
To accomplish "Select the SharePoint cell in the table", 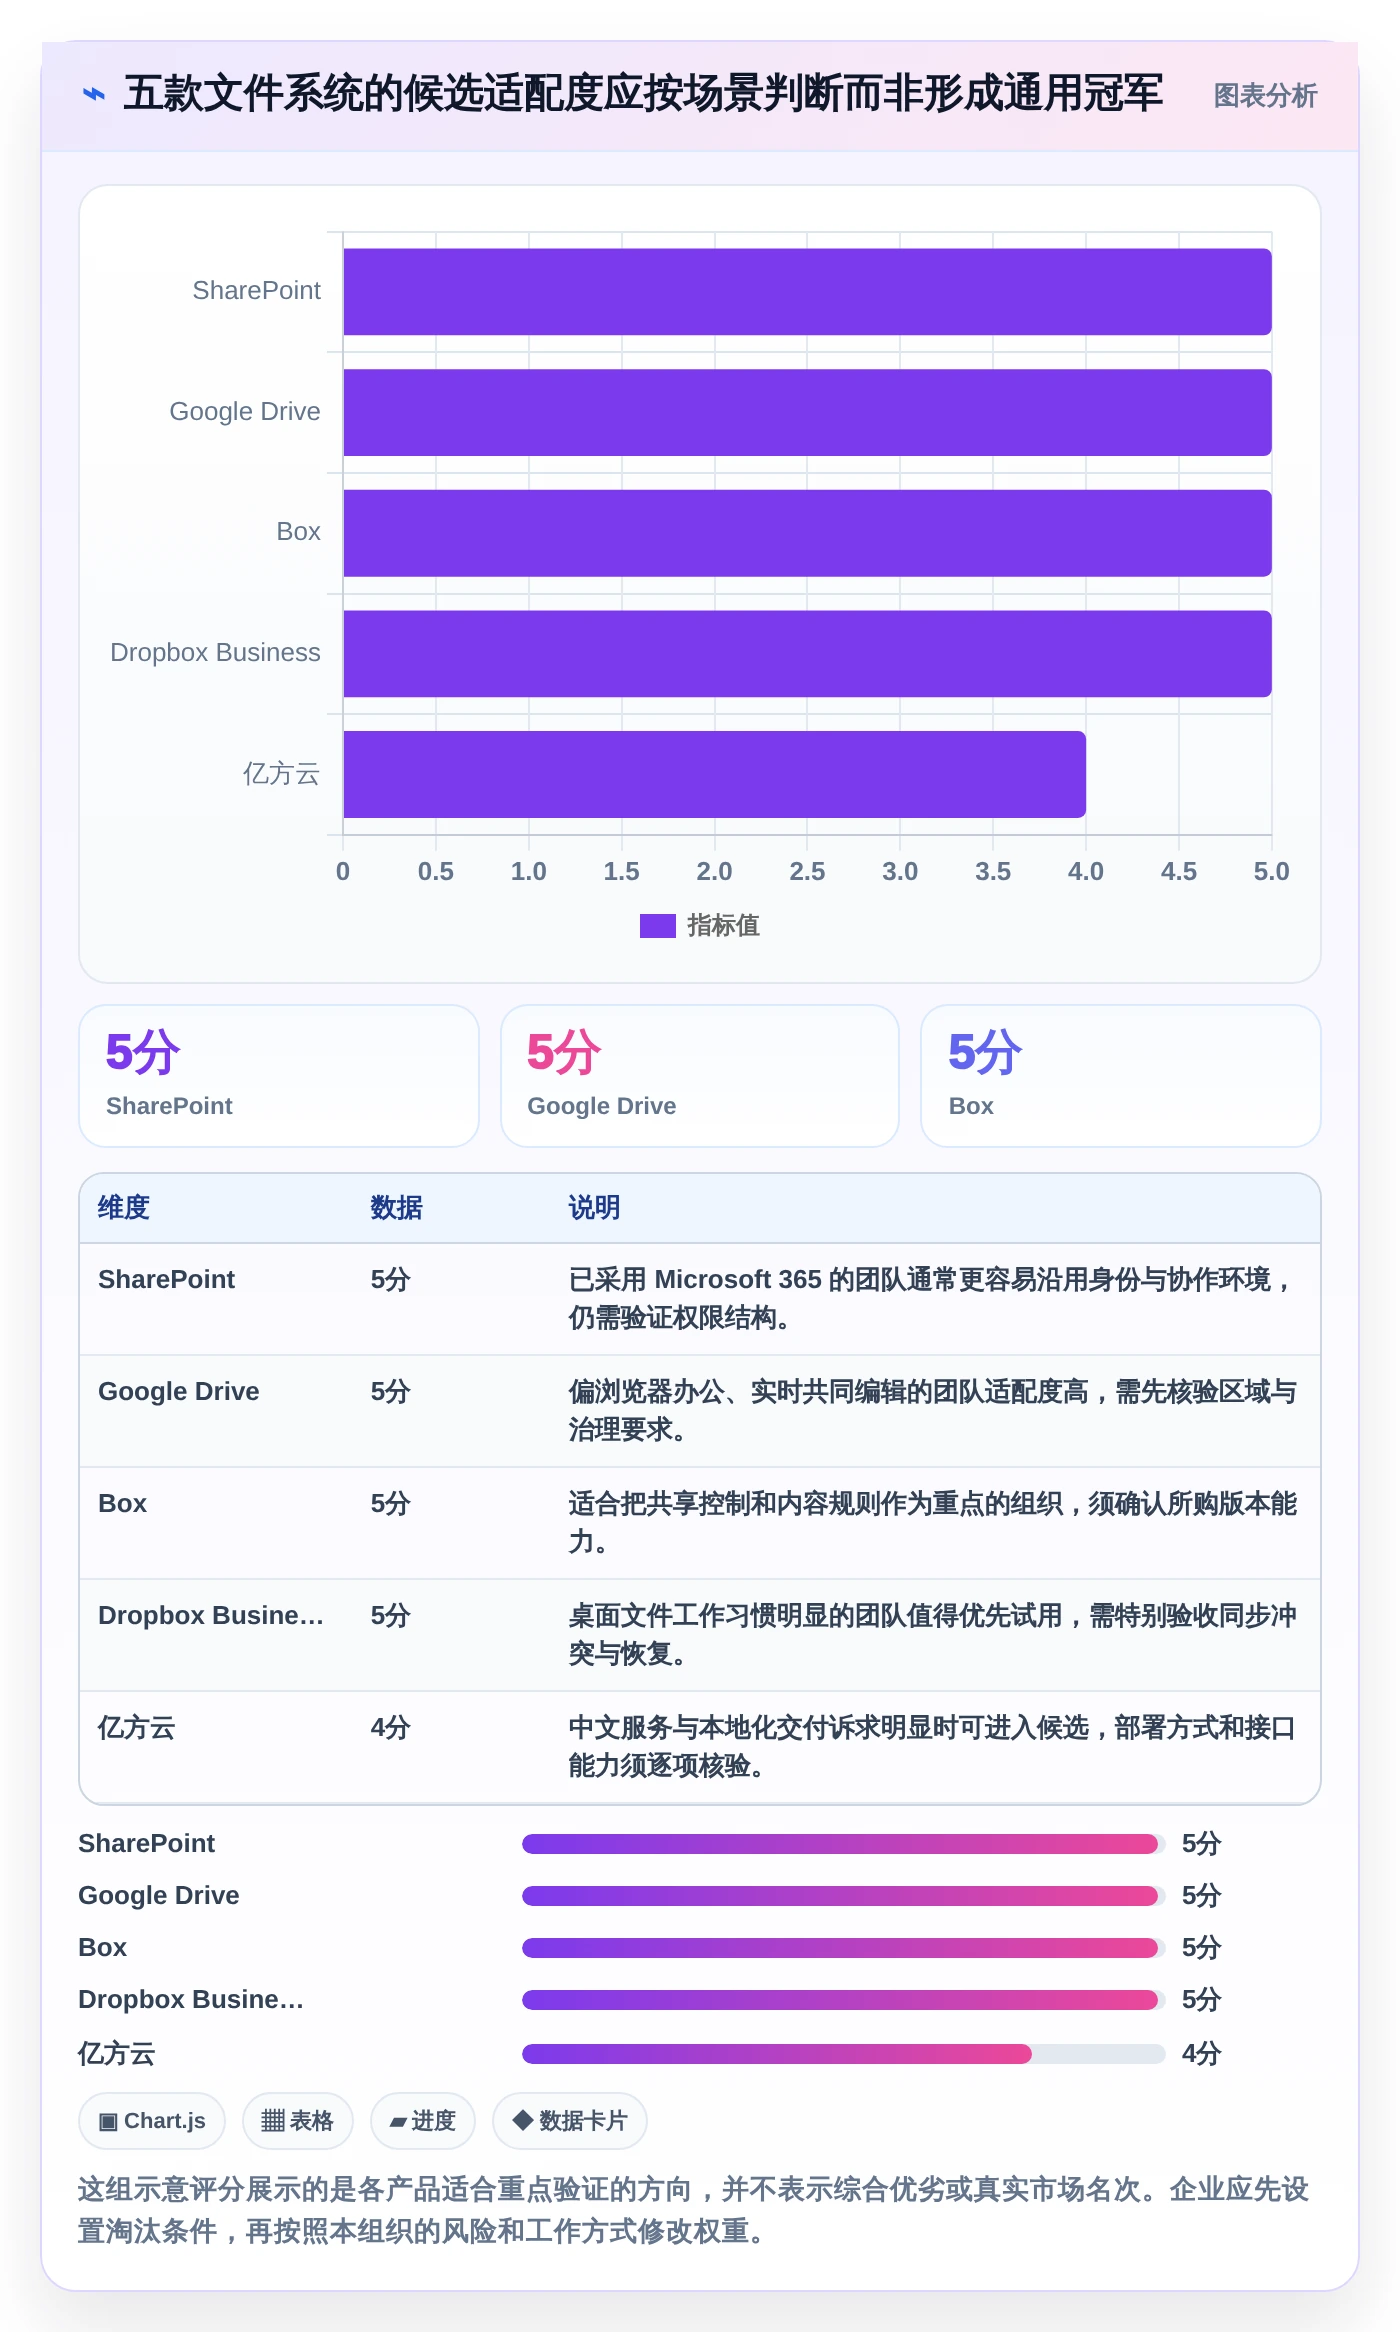I will 166,1279.
